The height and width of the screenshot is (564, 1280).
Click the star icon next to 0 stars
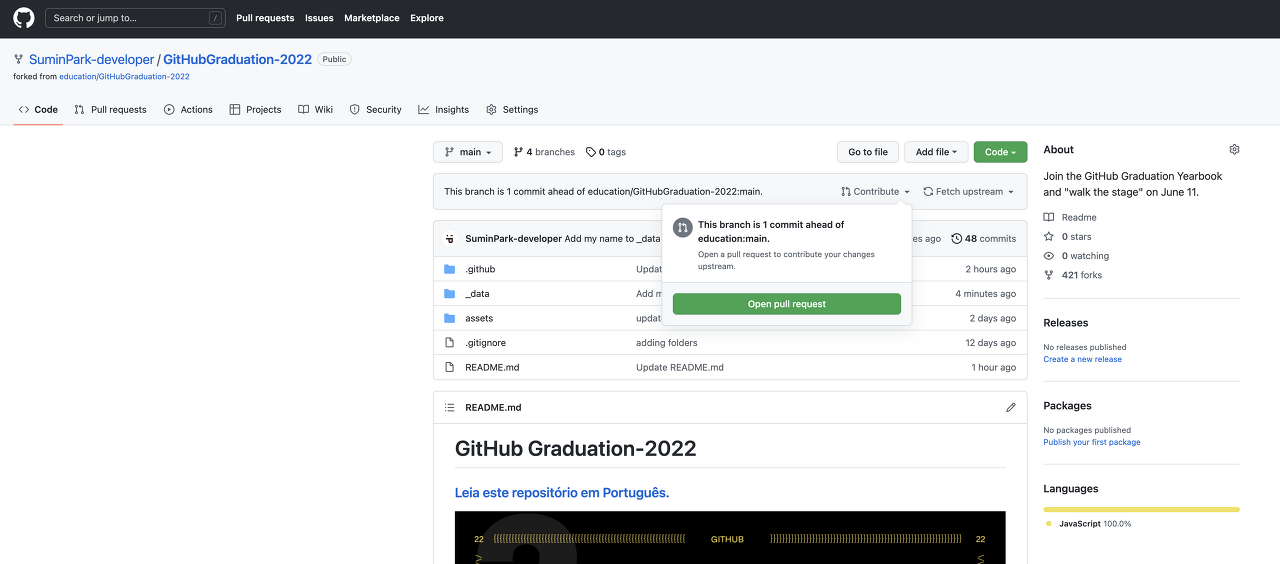[x=1049, y=236]
